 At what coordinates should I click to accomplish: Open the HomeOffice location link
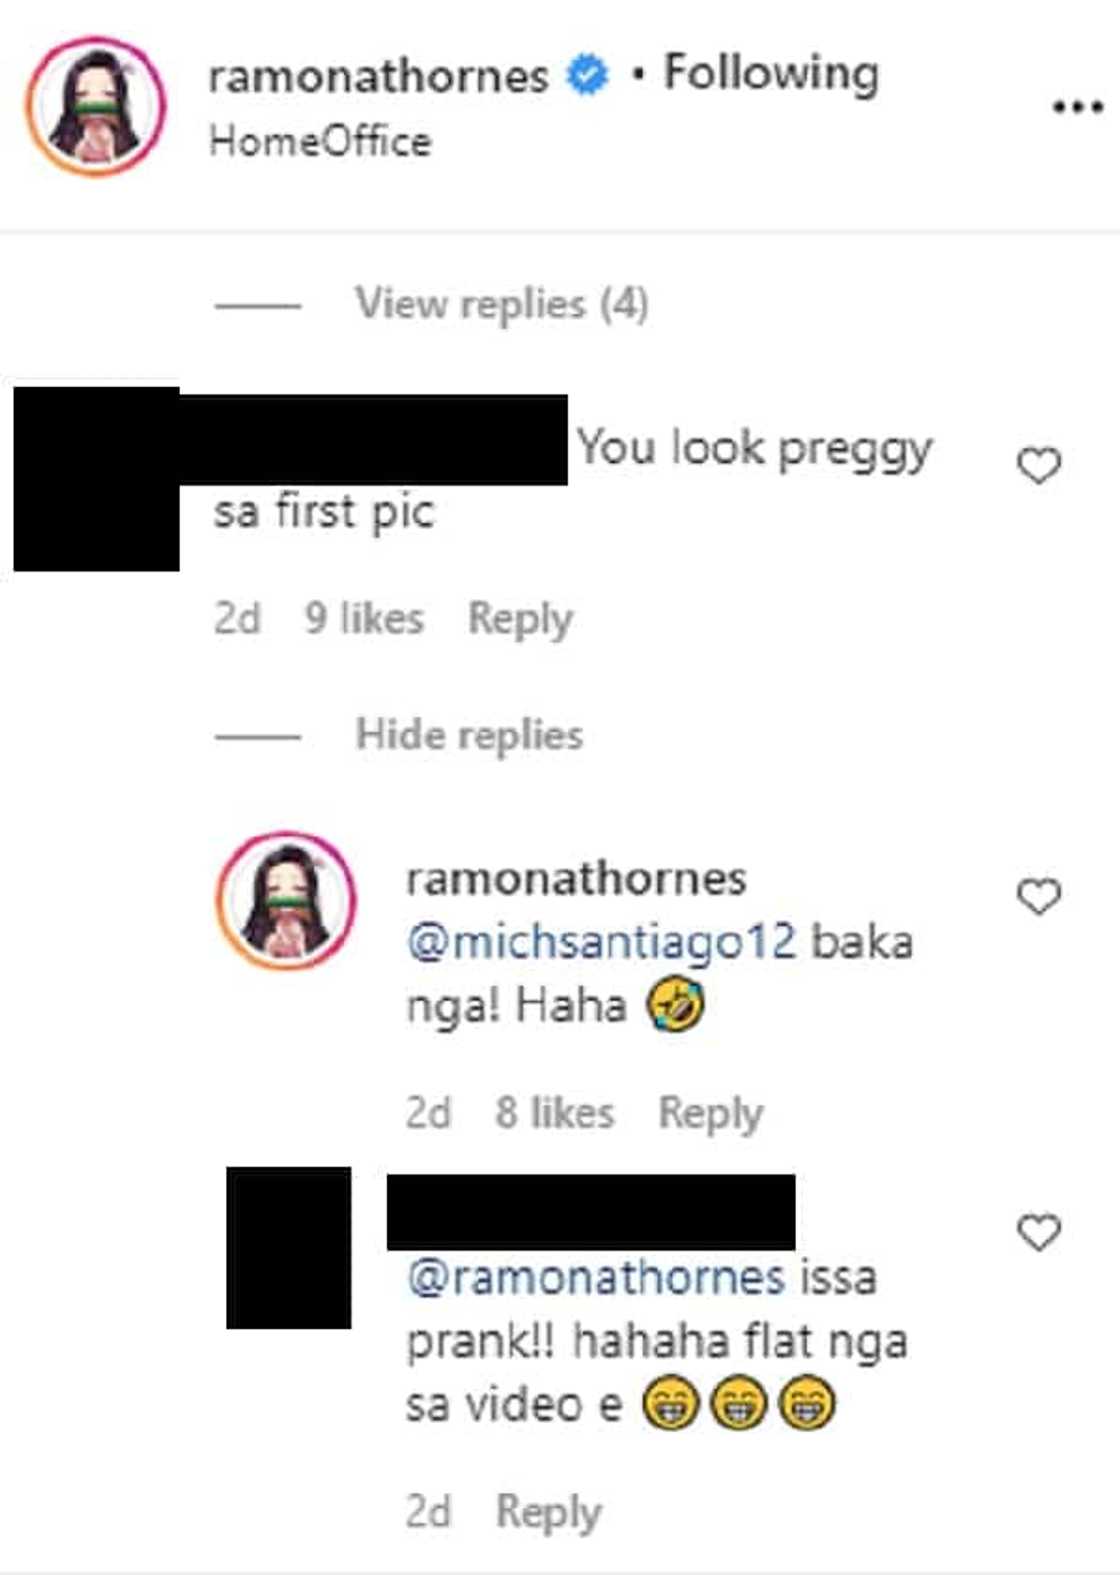pyautogui.click(x=320, y=141)
